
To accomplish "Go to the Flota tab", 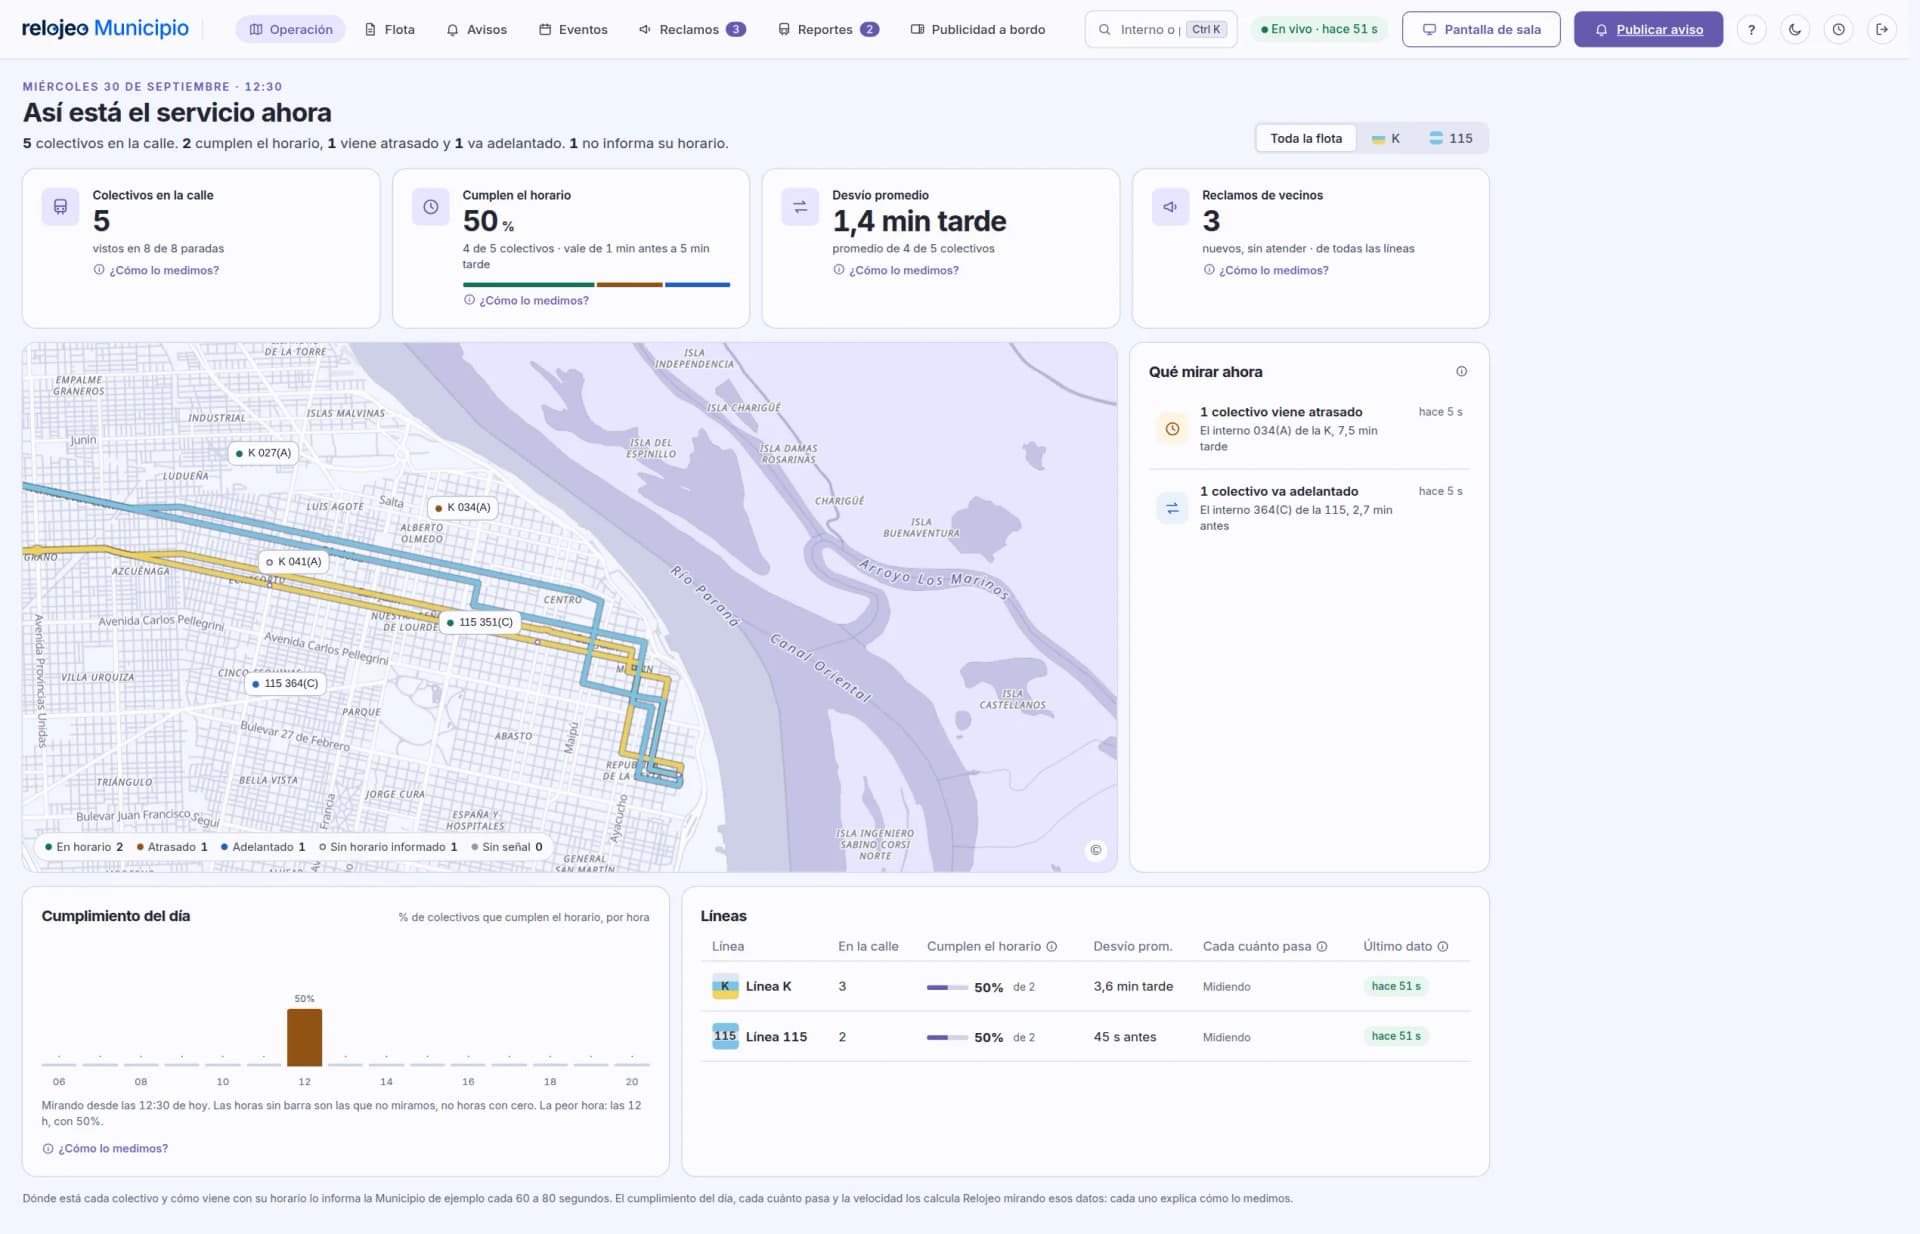I will (390, 30).
